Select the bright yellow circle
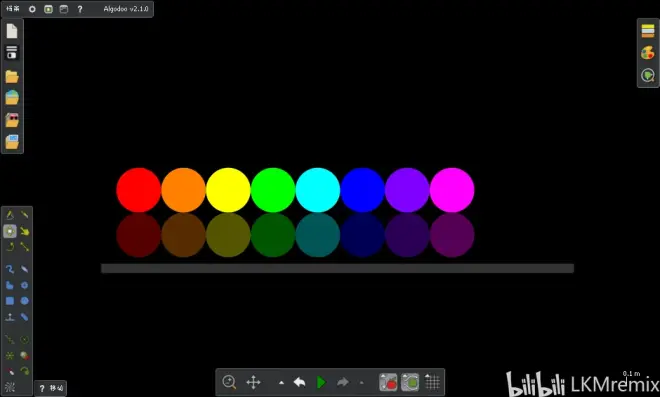 point(228,190)
